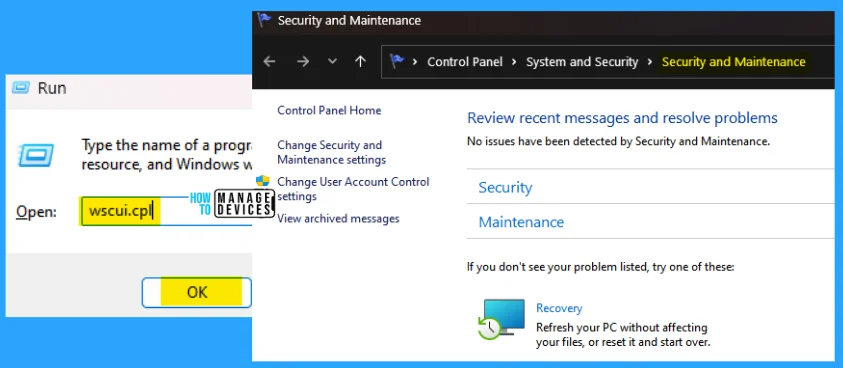Screen dimensions: 843x368
Task: Click the large Run icon beside the description
Action: 36,154
